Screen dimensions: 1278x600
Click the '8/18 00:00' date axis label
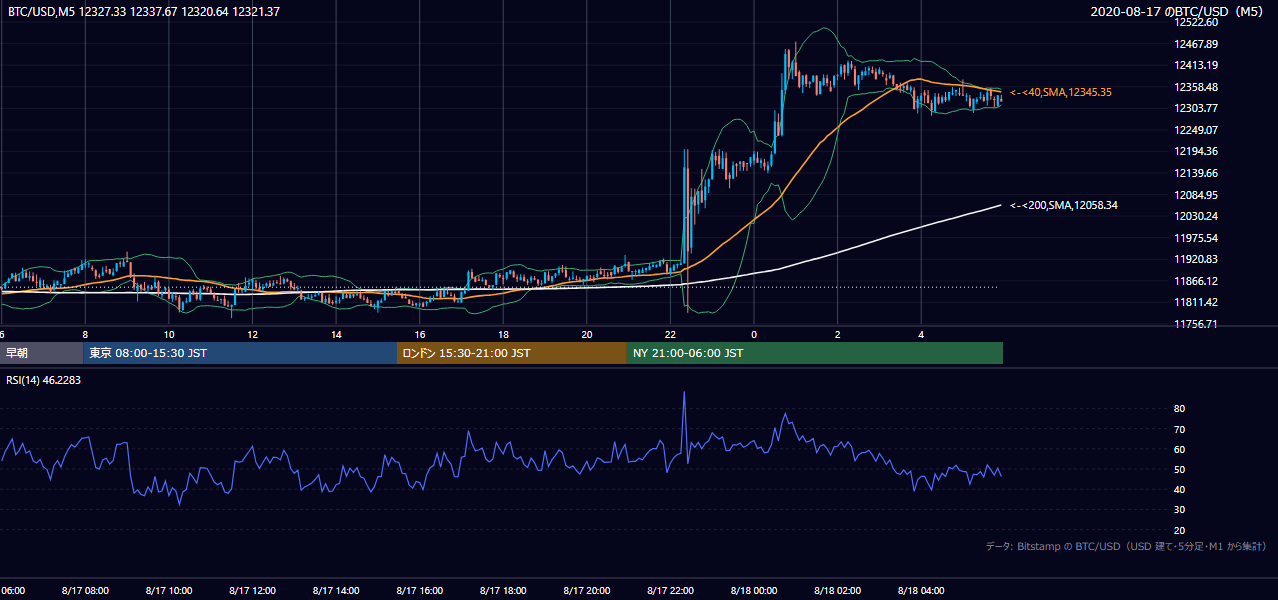coord(753,590)
